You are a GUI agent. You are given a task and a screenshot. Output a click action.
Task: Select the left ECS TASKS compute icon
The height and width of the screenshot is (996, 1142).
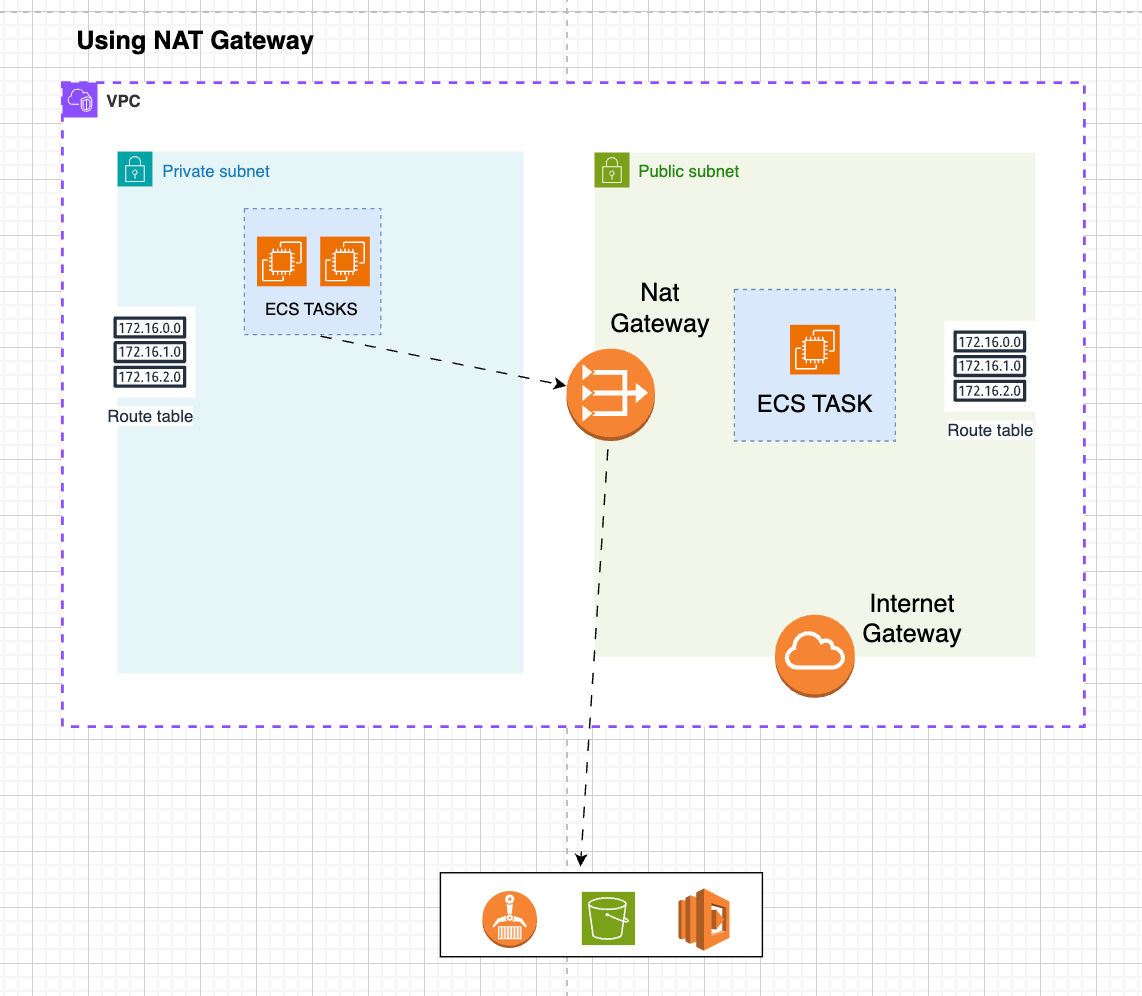(x=282, y=261)
